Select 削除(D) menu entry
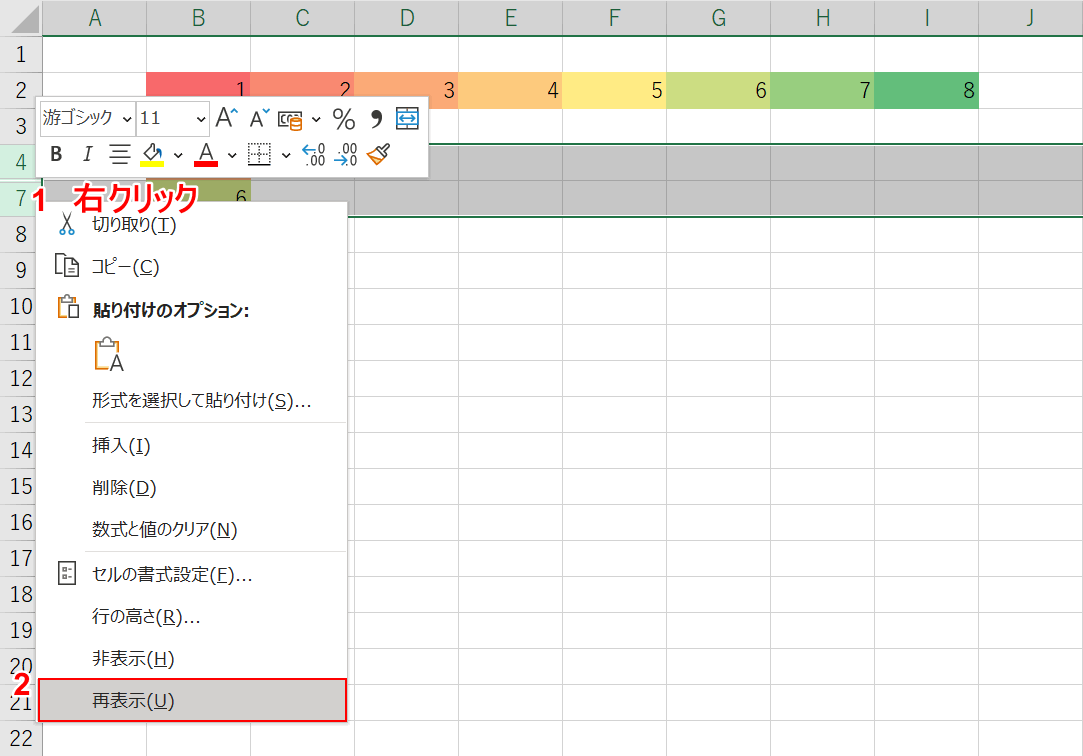The width and height of the screenshot is (1083, 756). [x=192, y=487]
